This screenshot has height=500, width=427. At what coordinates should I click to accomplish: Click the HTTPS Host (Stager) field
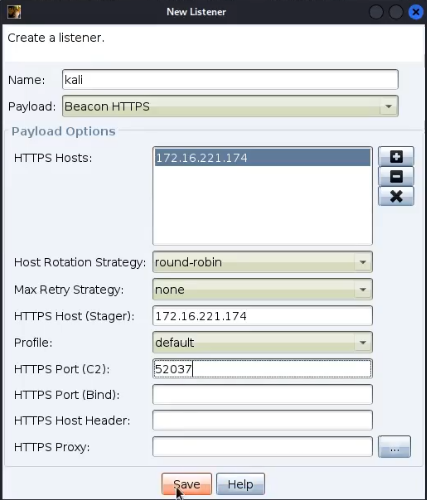click(262, 316)
